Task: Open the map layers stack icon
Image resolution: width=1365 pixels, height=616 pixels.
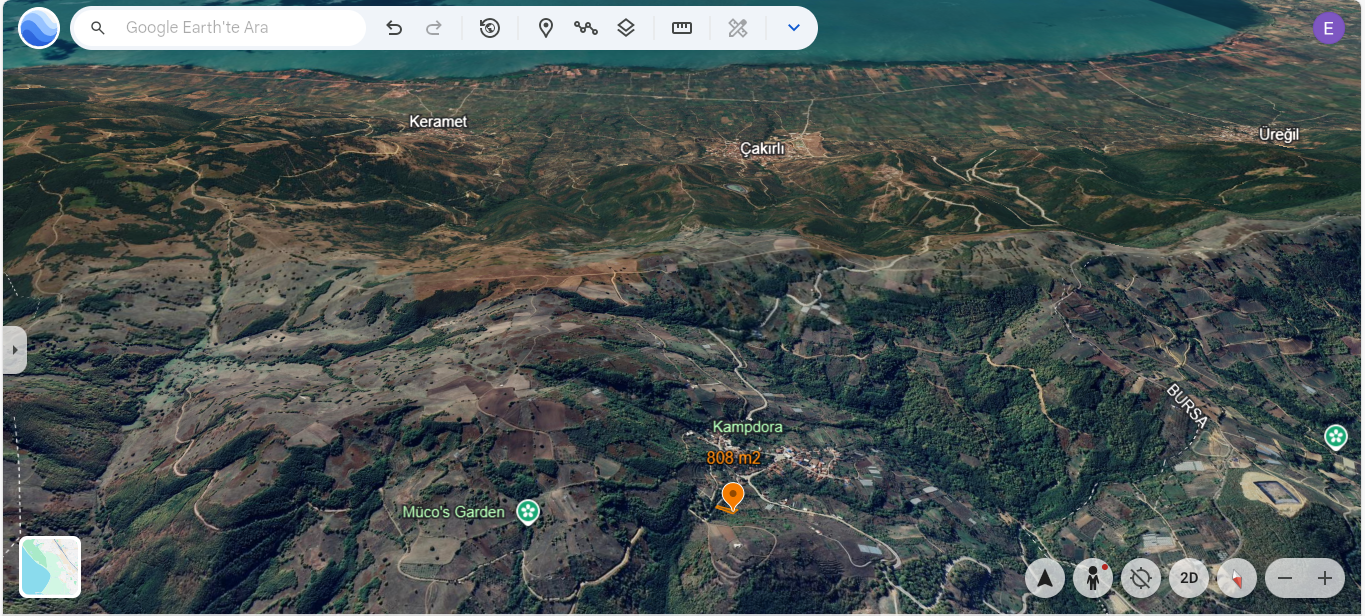Action: pos(626,28)
